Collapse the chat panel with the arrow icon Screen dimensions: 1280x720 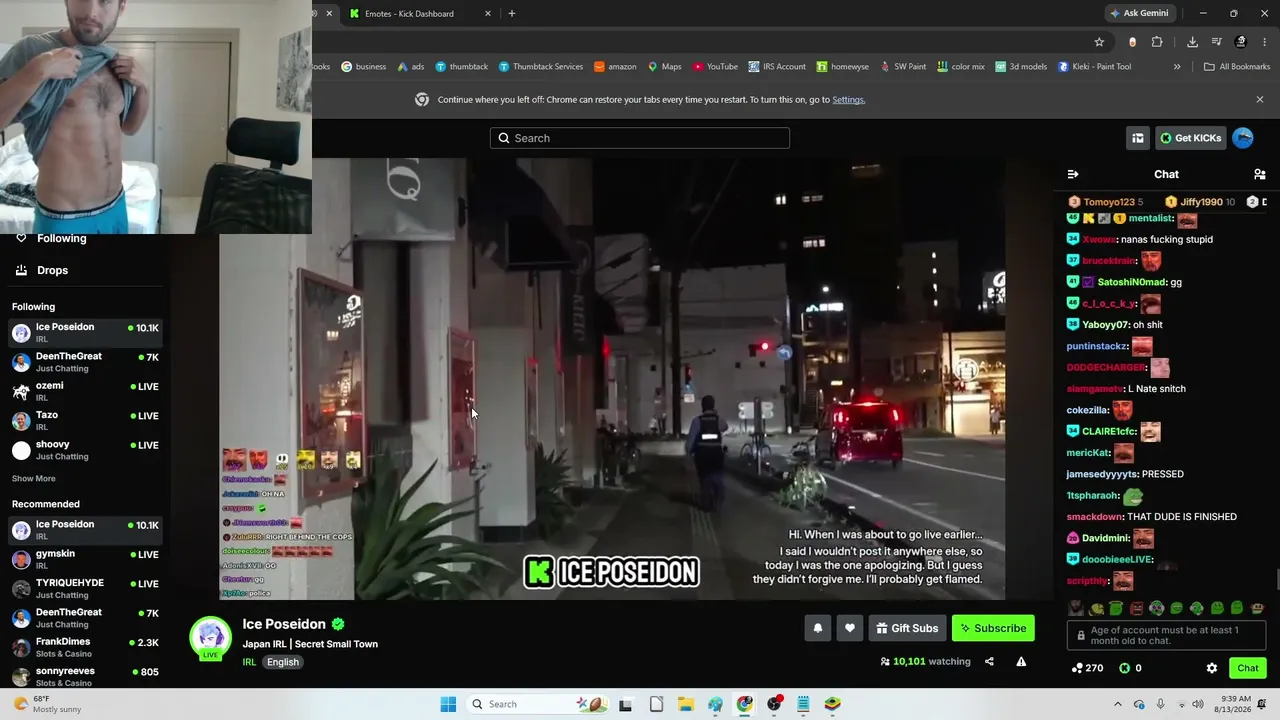tap(1073, 174)
